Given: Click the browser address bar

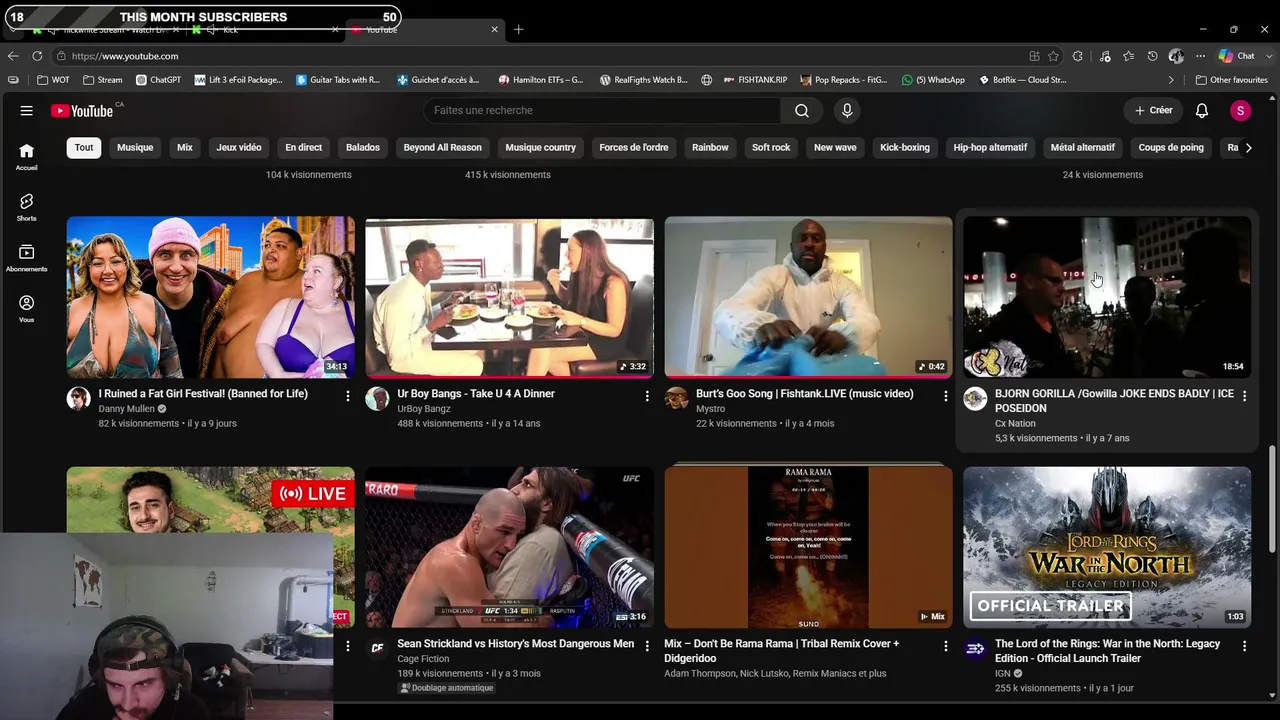Looking at the screenshot, I should point(540,56).
